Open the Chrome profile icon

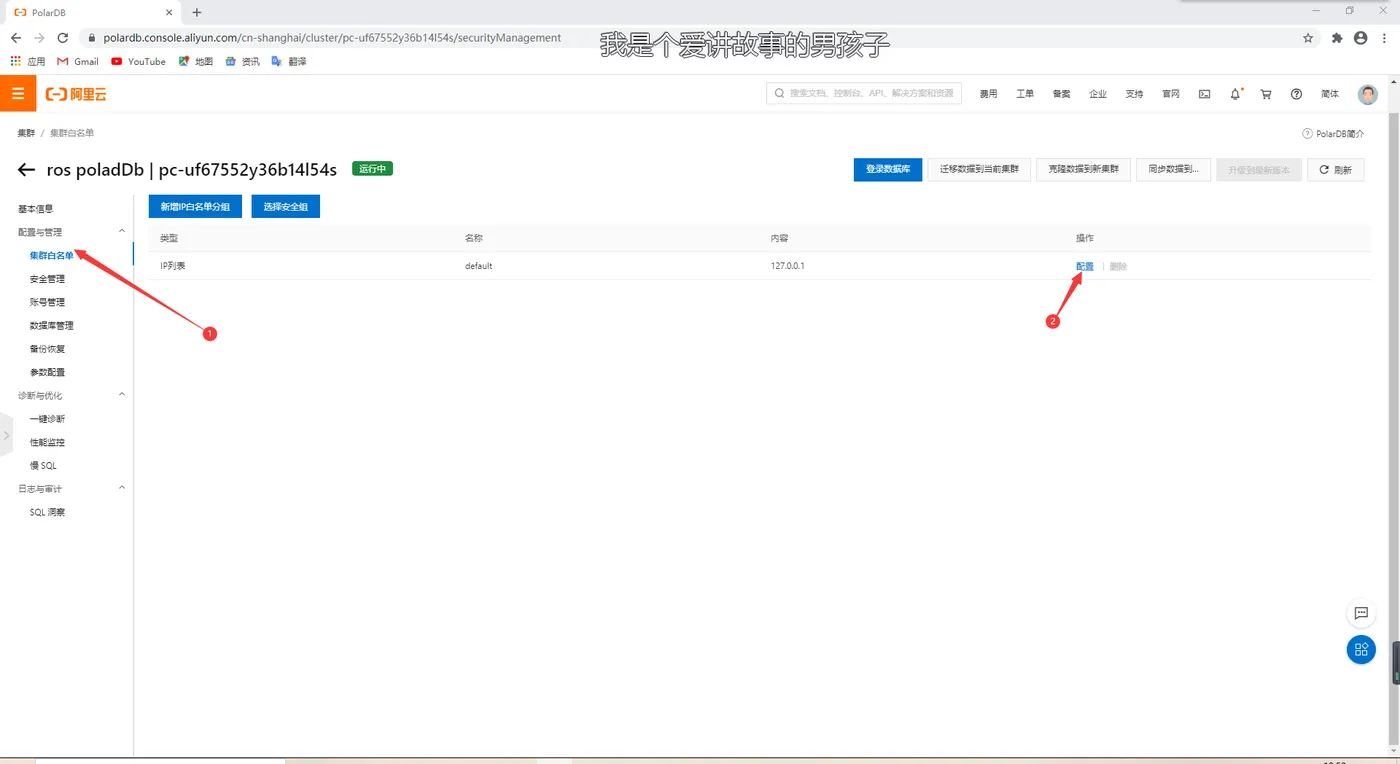tap(1360, 38)
